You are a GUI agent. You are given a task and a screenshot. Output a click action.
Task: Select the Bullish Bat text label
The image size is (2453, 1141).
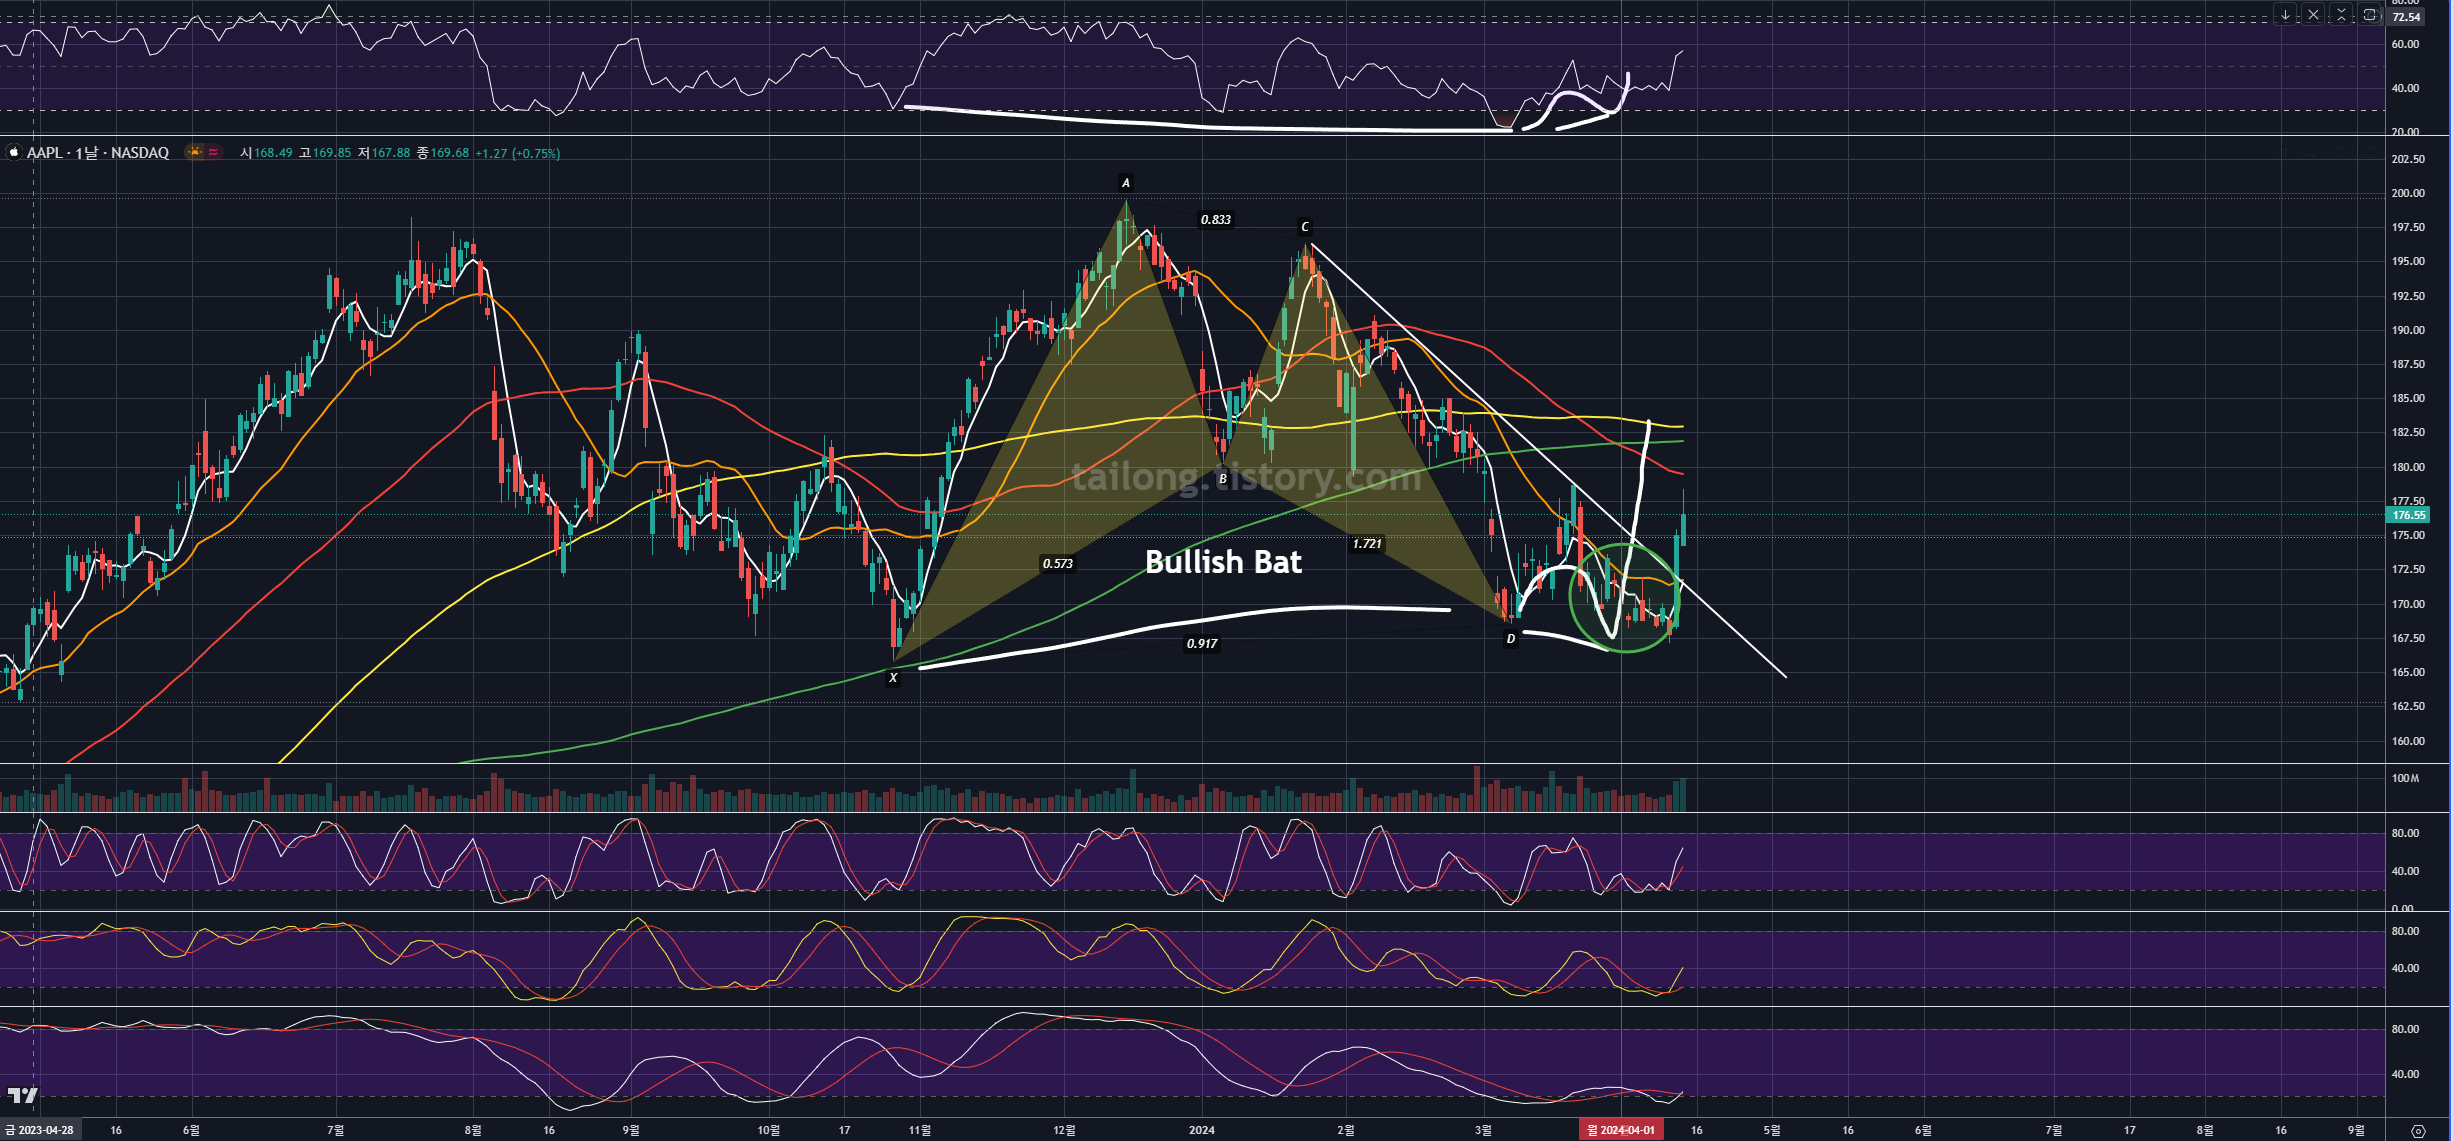coord(1222,562)
